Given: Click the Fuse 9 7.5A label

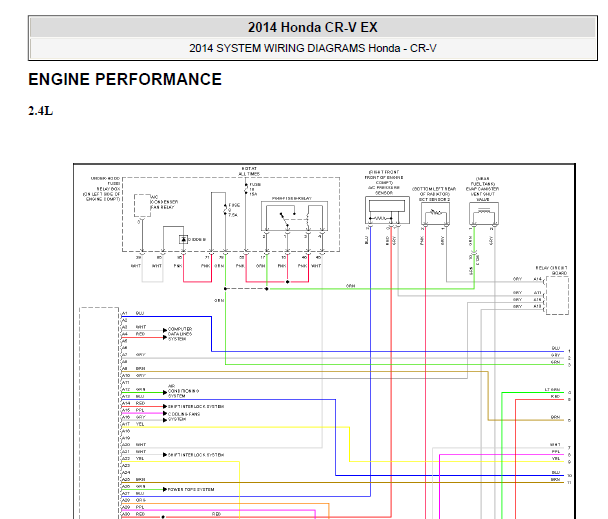Looking at the screenshot, I should point(233,210).
